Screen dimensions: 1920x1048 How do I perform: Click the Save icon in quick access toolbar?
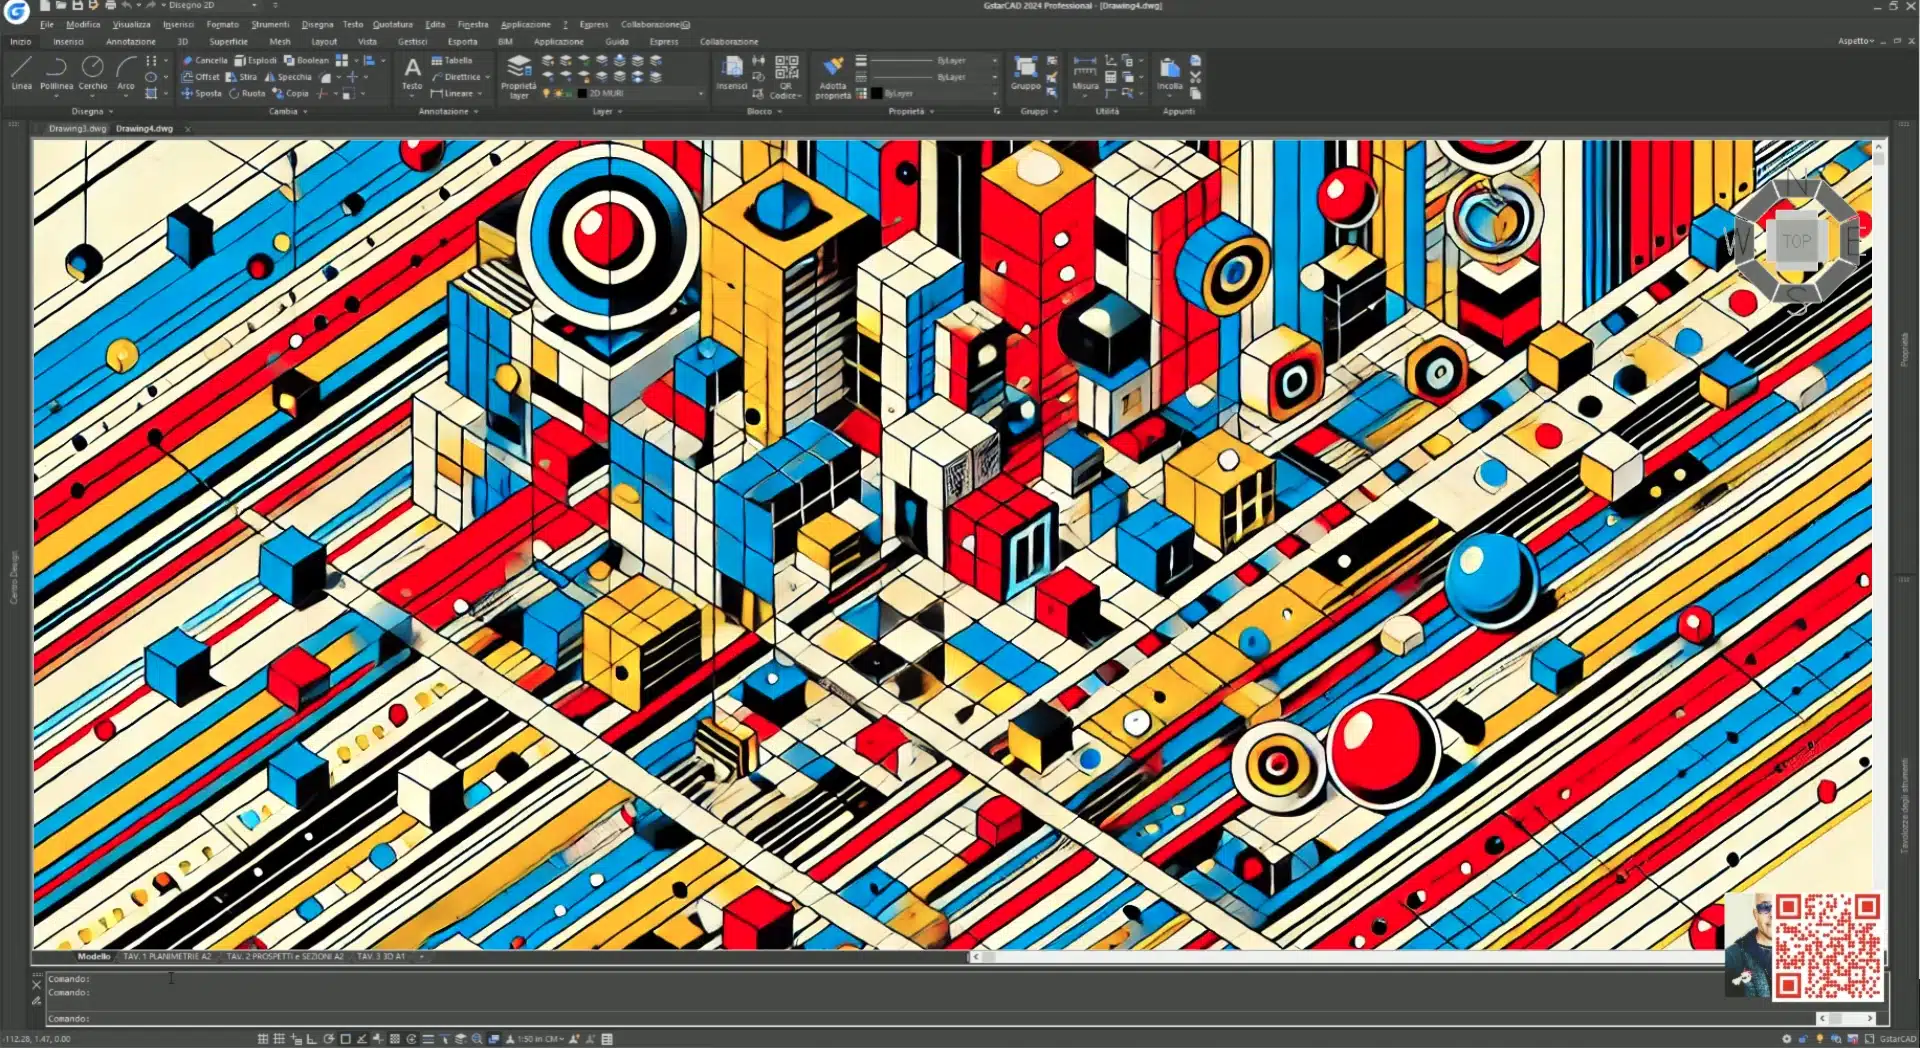click(77, 5)
